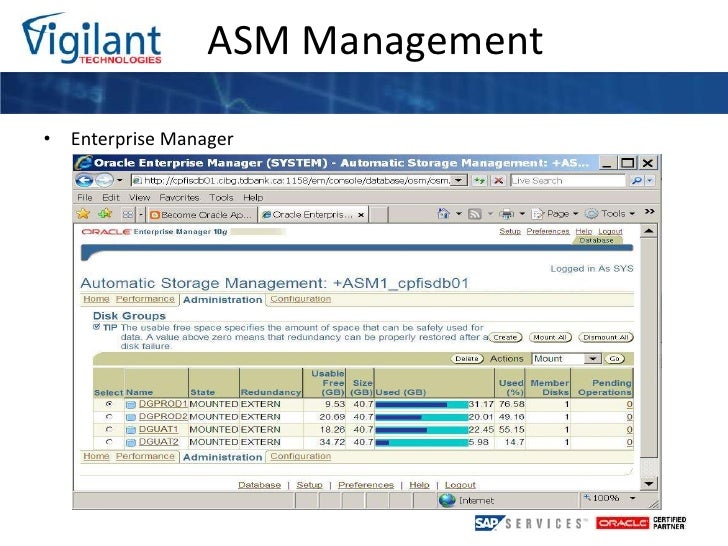Screen dimensions: 728x546
Task: Click the vertical scrollbar up arrow
Action: (649, 231)
